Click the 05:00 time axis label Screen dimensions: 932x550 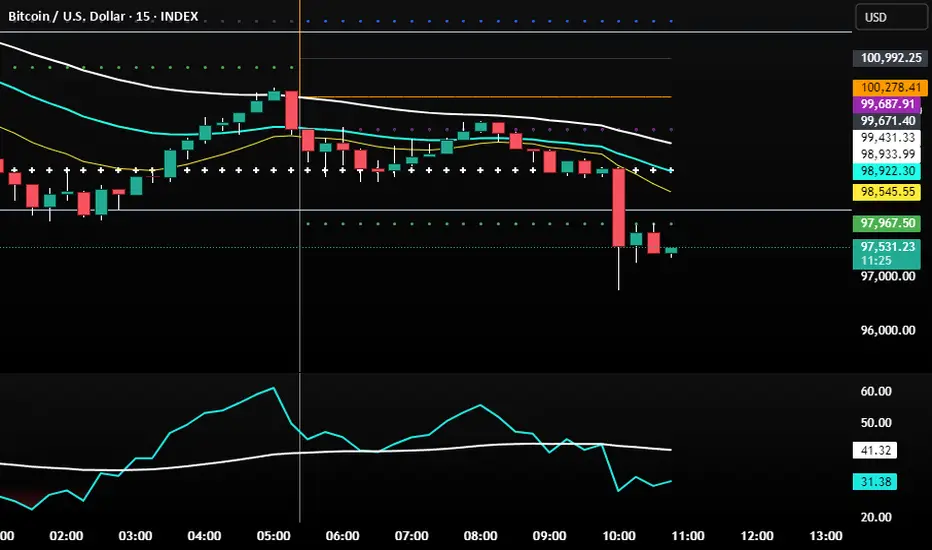point(273,536)
